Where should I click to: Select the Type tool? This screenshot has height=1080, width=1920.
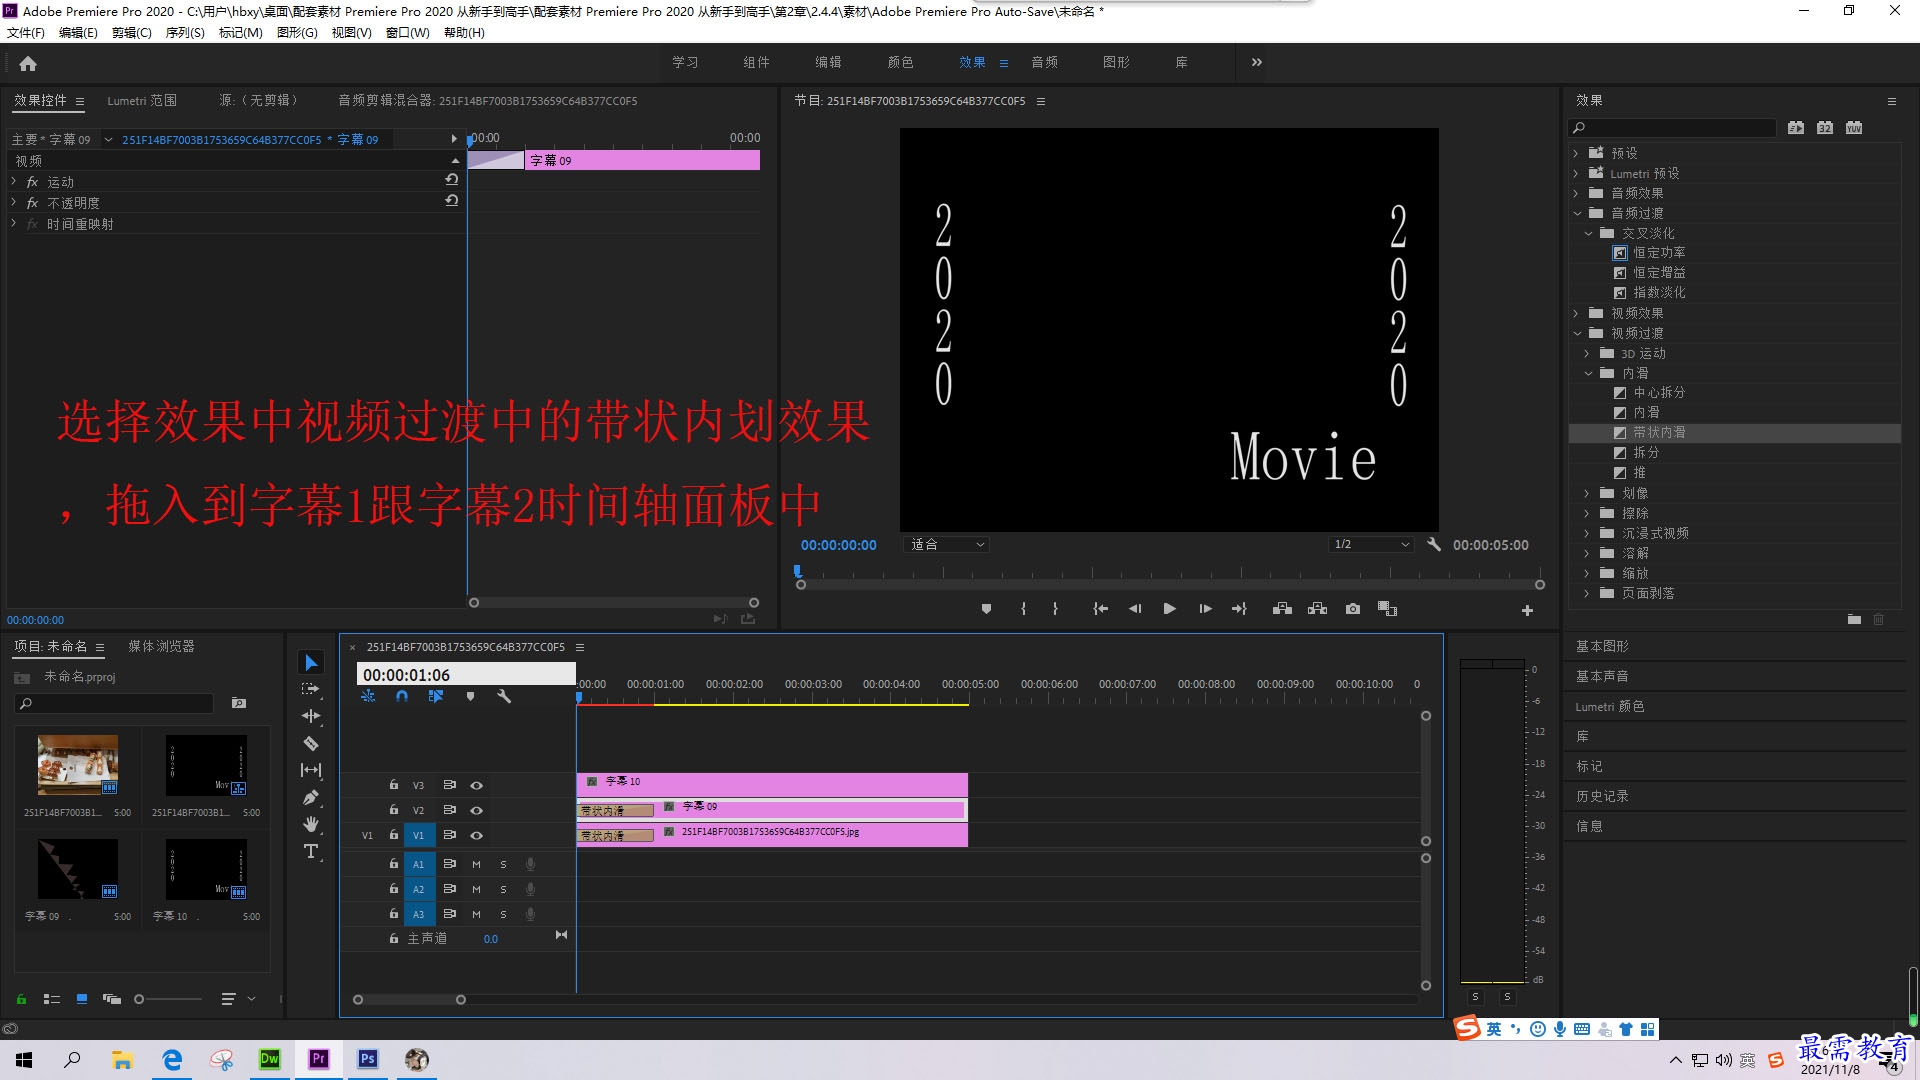[x=311, y=851]
